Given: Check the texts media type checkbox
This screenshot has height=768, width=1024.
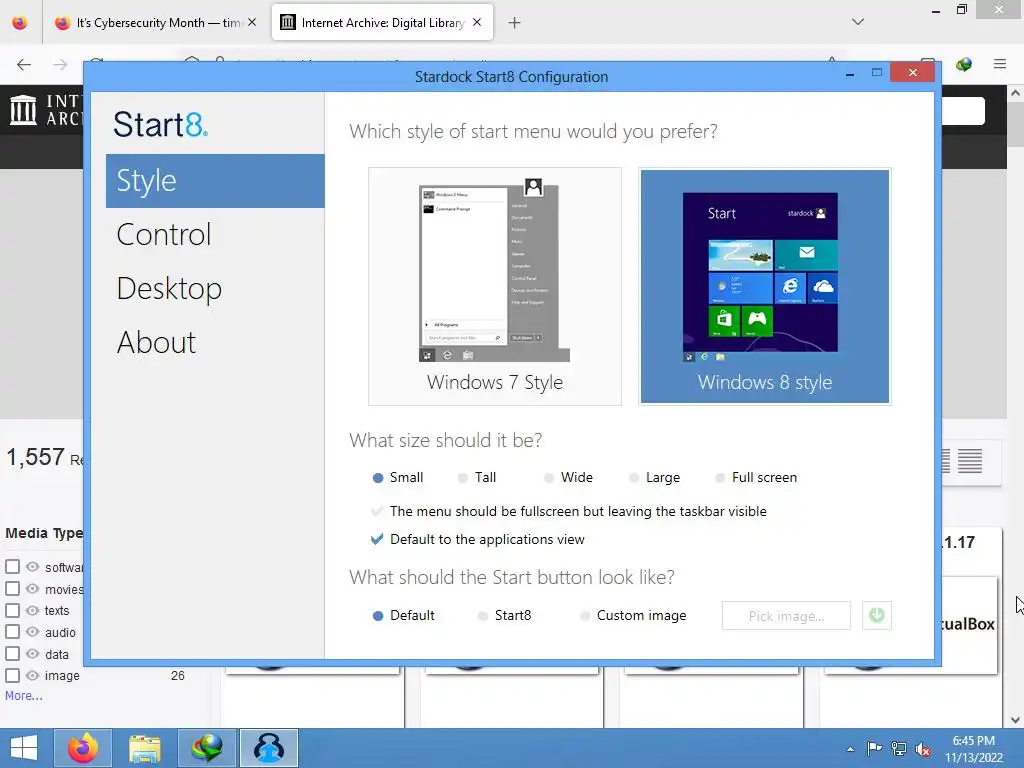Looking at the screenshot, I should click(x=12, y=611).
